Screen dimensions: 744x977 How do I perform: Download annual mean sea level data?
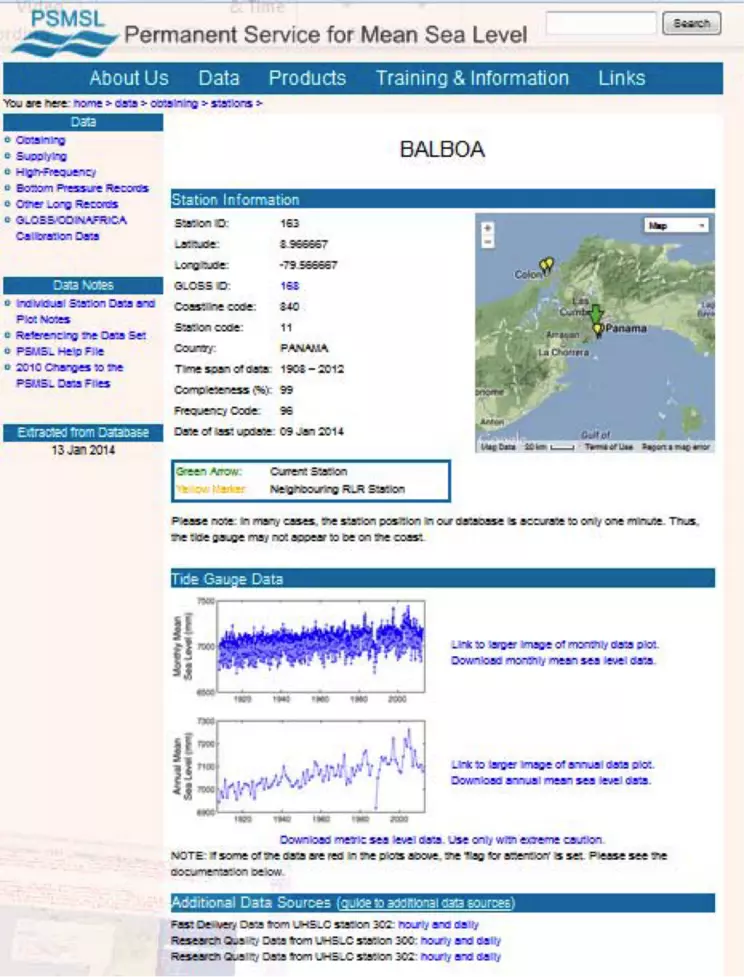click(x=550, y=781)
